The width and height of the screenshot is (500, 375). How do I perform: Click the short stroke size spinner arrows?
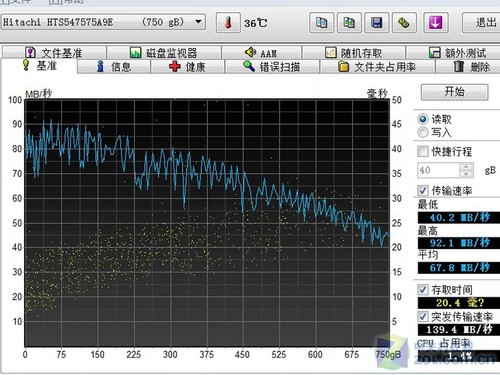click(x=466, y=170)
